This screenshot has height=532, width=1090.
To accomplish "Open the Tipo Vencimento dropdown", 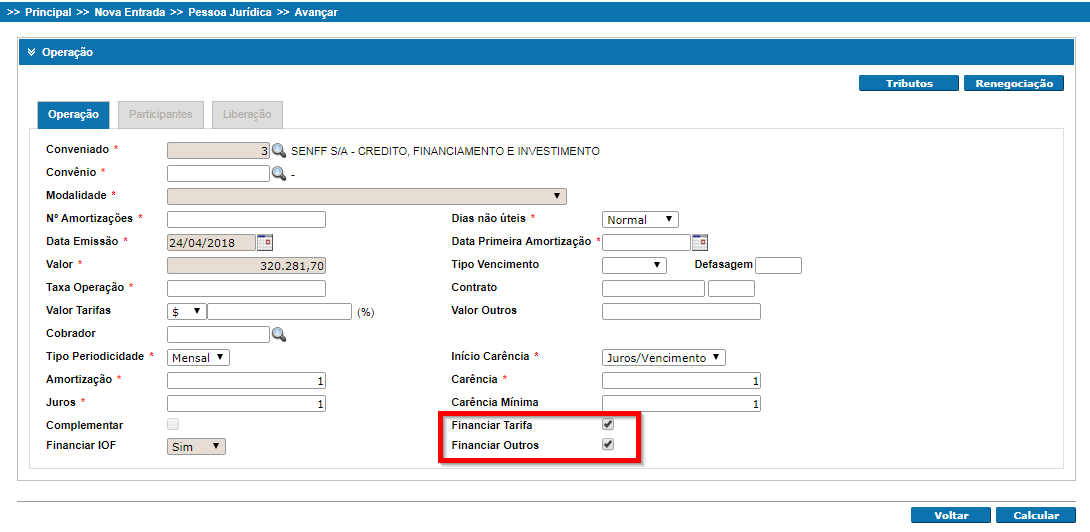I will coord(634,265).
